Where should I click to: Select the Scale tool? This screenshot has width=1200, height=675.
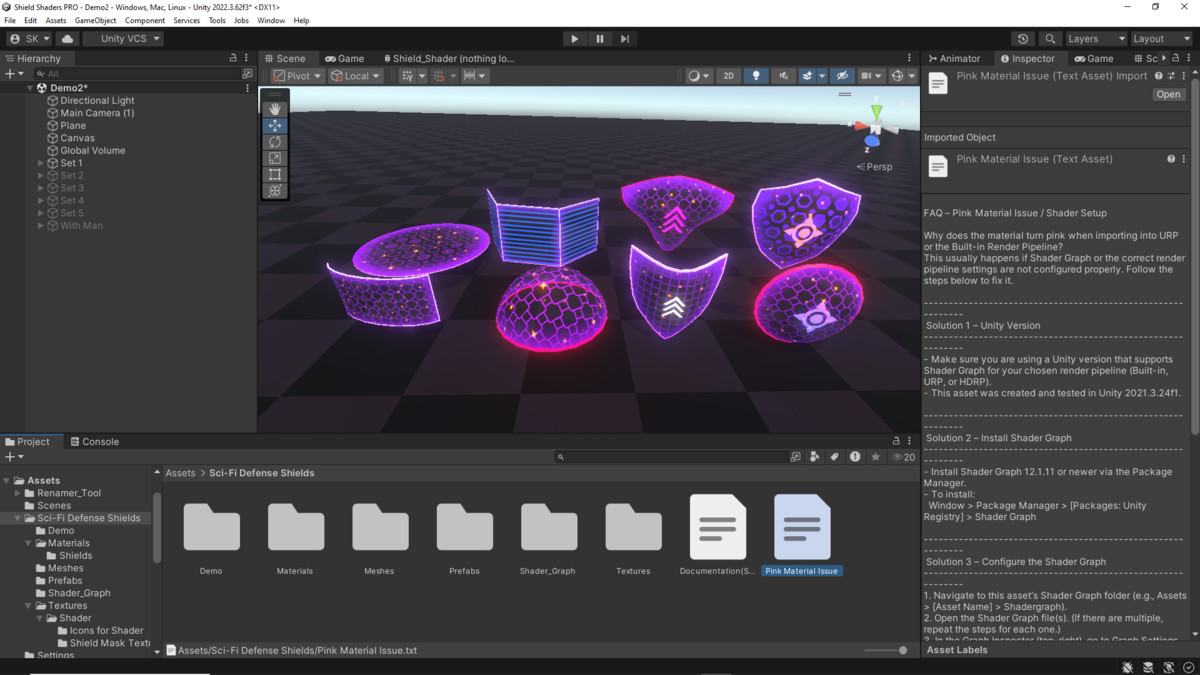point(275,157)
